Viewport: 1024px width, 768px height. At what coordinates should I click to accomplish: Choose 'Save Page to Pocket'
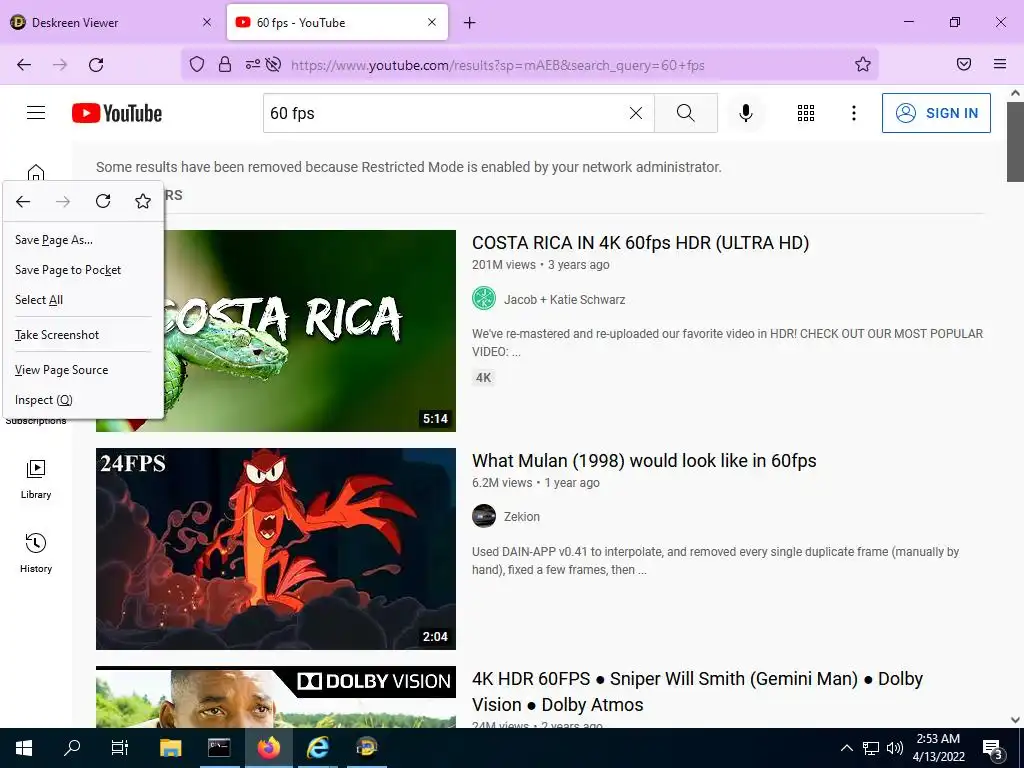coord(83,270)
